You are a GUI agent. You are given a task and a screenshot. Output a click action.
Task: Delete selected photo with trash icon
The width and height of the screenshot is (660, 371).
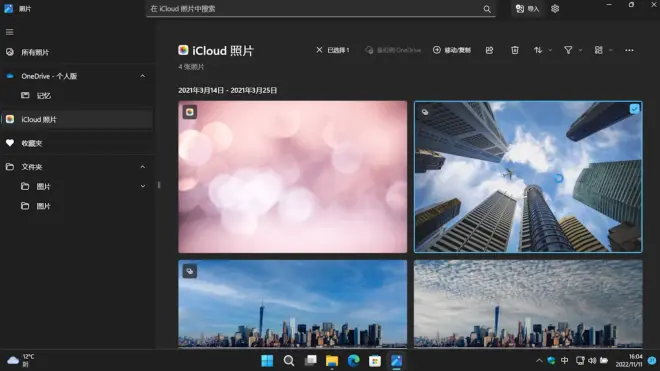515,50
